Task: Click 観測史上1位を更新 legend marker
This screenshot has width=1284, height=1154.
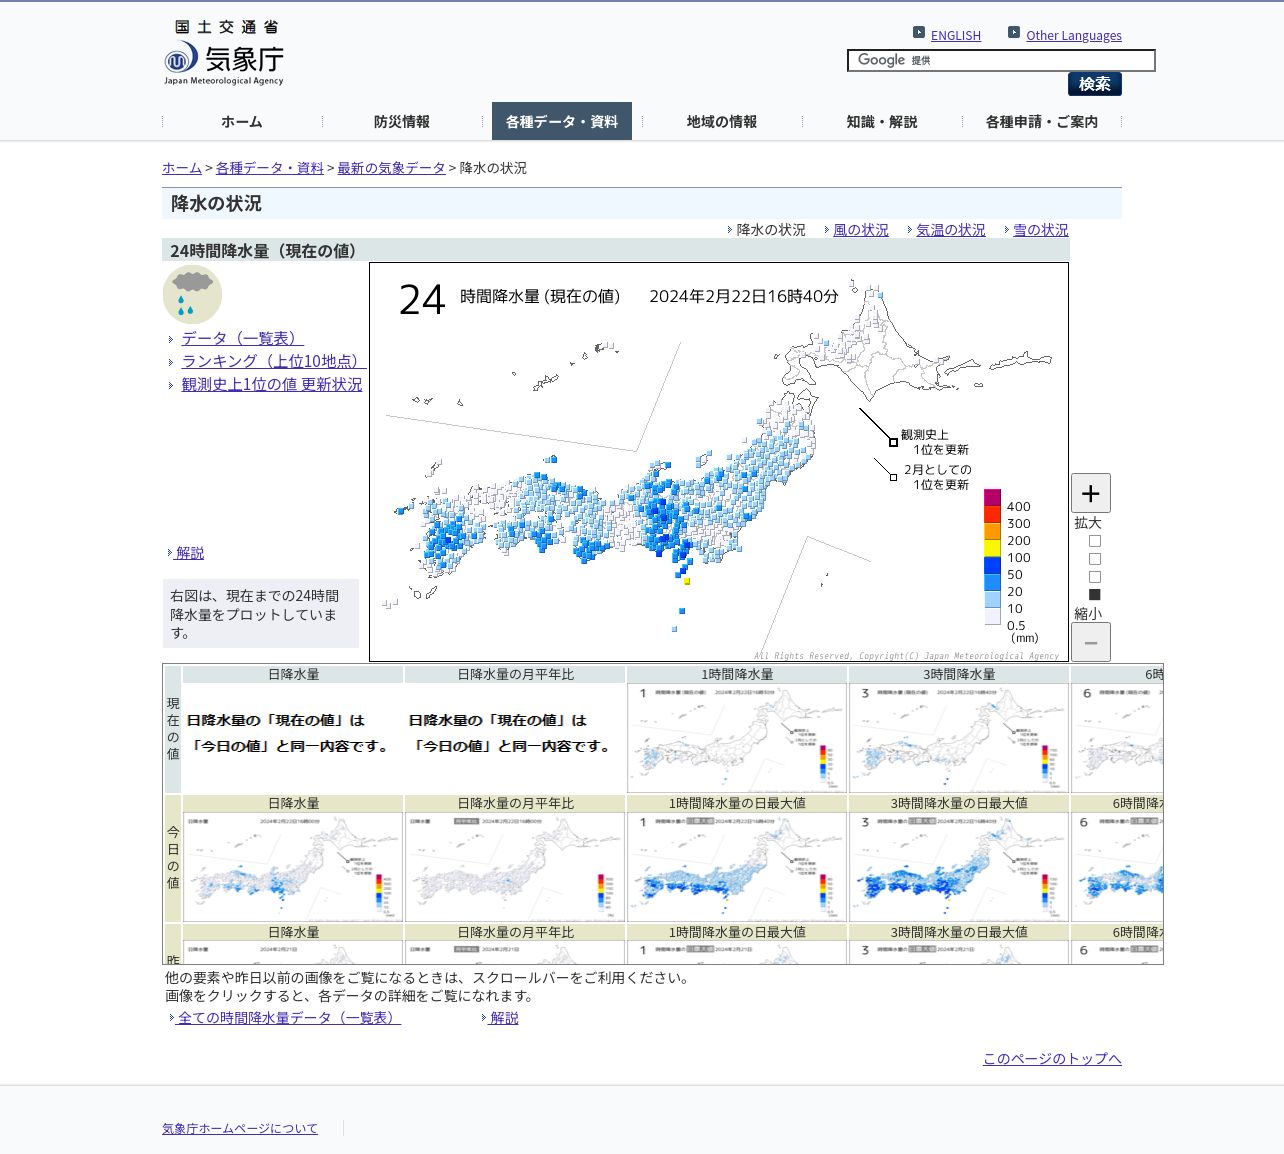Action: click(x=893, y=442)
